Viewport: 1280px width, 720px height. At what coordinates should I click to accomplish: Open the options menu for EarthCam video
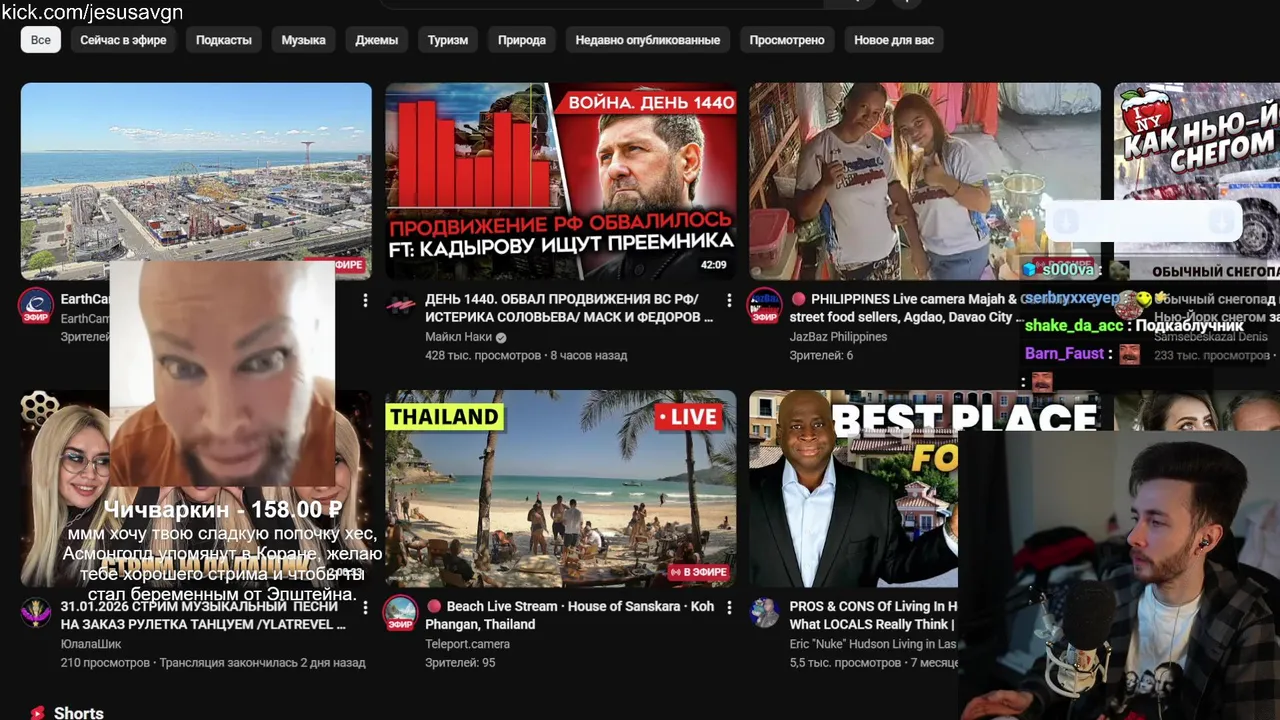click(x=365, y=300)
